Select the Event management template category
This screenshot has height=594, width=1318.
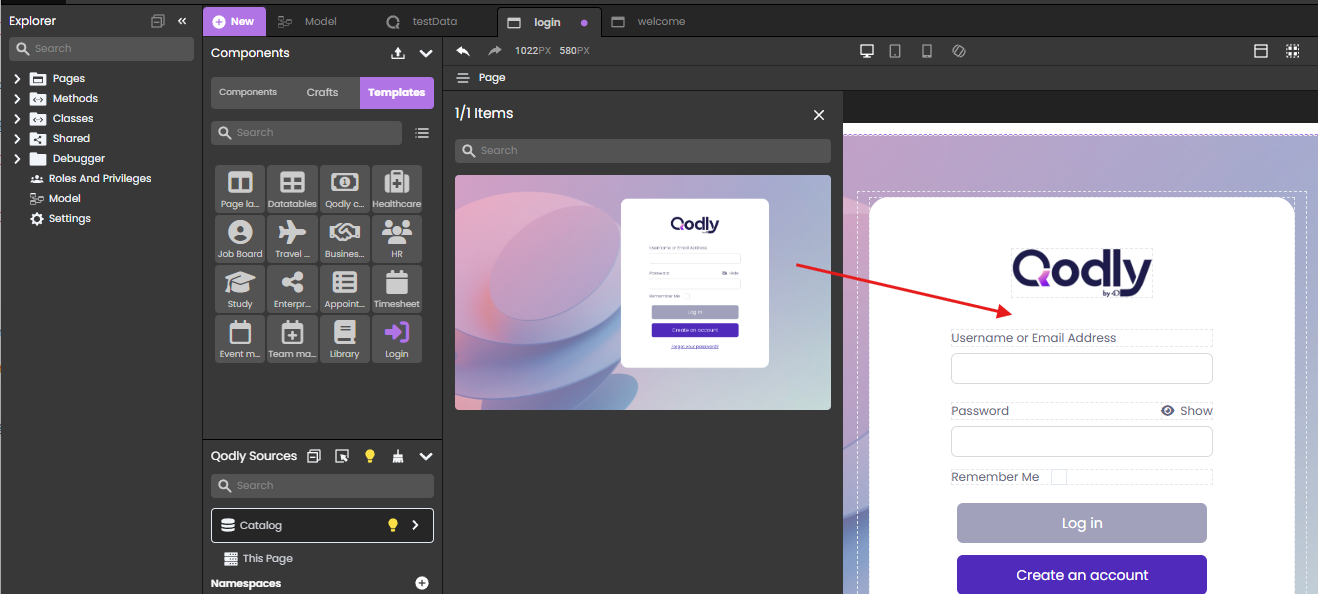click(x=240, y=339)
